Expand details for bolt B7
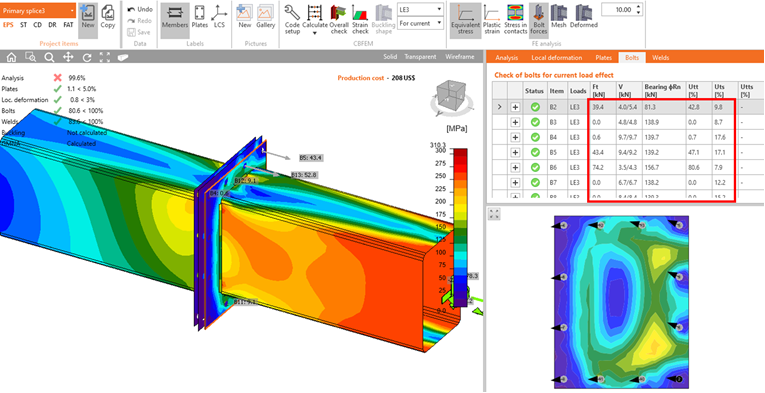765x393 pixels. 515,183
